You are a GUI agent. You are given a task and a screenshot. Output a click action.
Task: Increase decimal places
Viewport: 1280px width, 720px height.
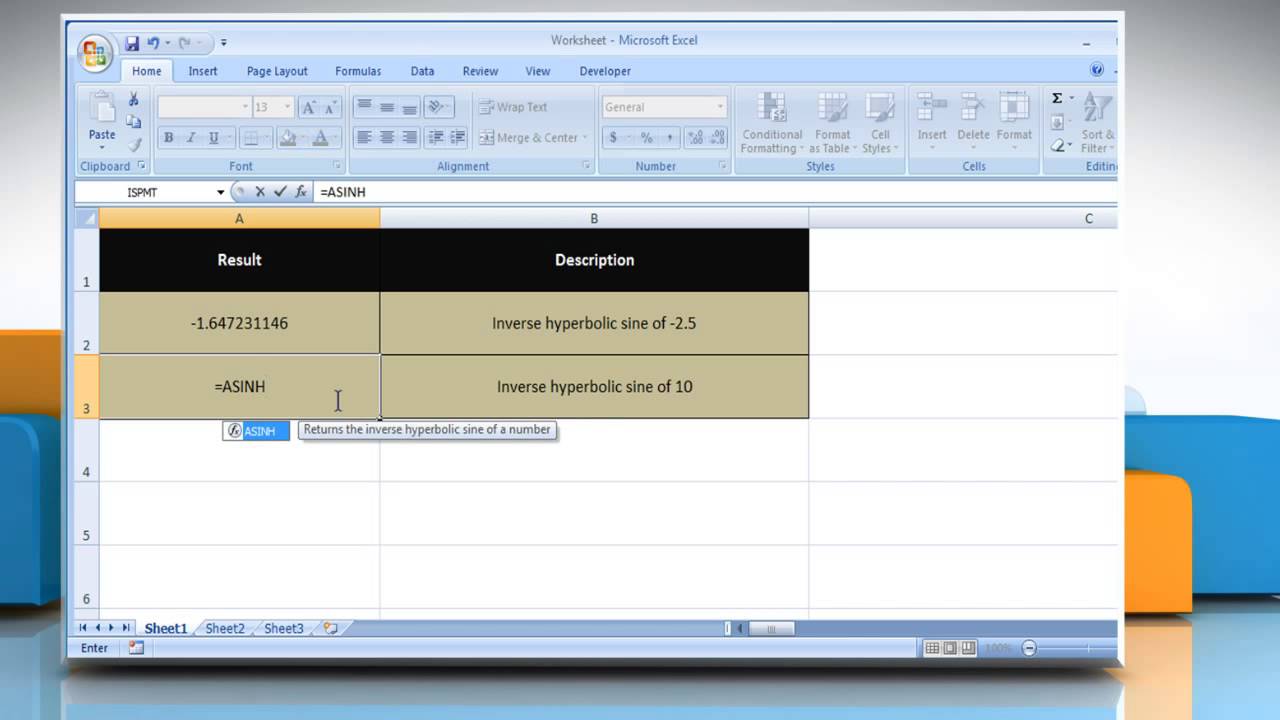pyautogui.click(x=694, y=138)
